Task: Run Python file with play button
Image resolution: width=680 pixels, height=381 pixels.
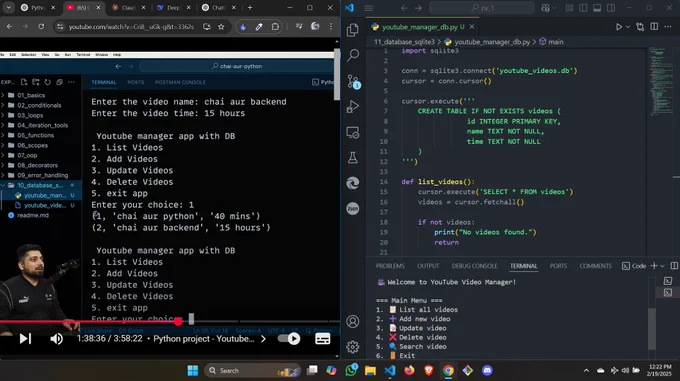Action: coord(619,27)
